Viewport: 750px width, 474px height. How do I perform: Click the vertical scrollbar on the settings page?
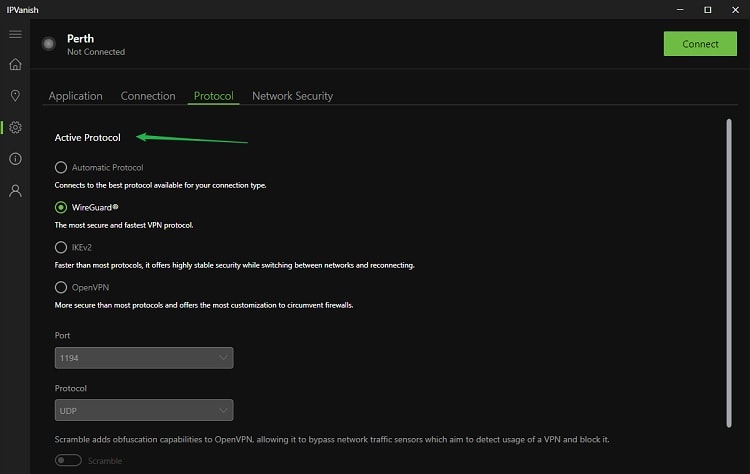pyautogui.click(x=729, y=273)
